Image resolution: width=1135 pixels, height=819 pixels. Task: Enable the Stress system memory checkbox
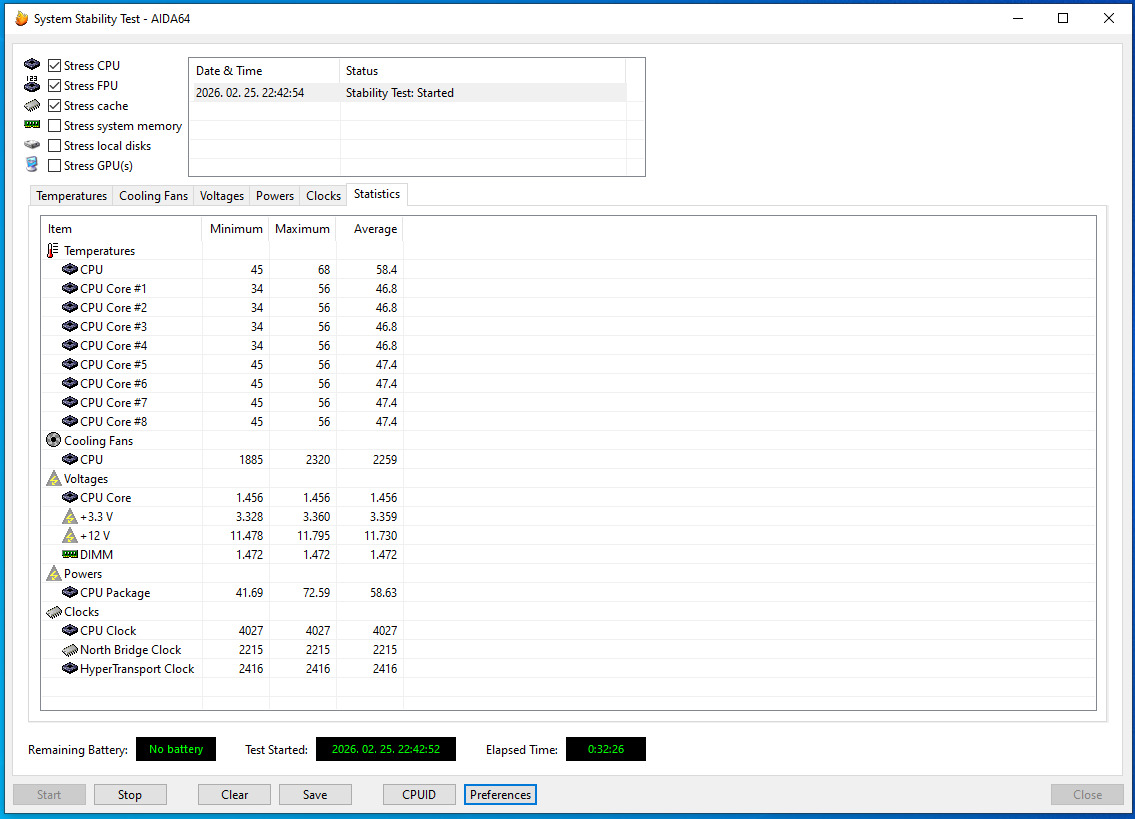(x=54, y=125)
